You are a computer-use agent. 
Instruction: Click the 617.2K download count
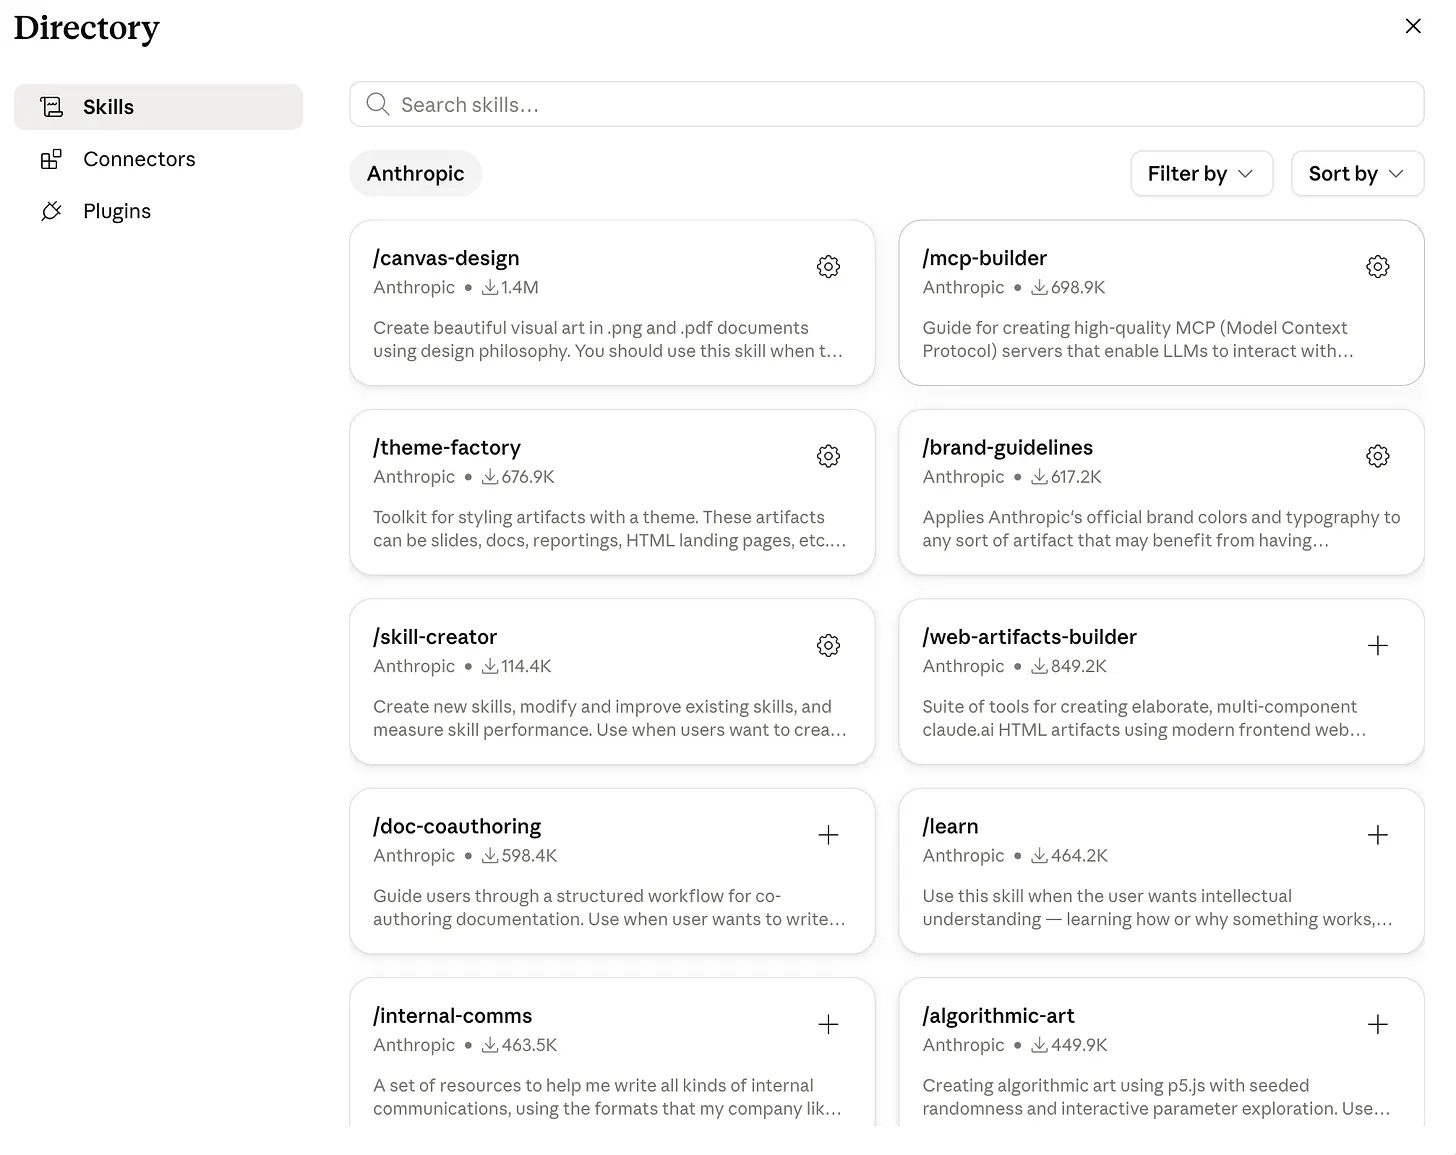1076,477
